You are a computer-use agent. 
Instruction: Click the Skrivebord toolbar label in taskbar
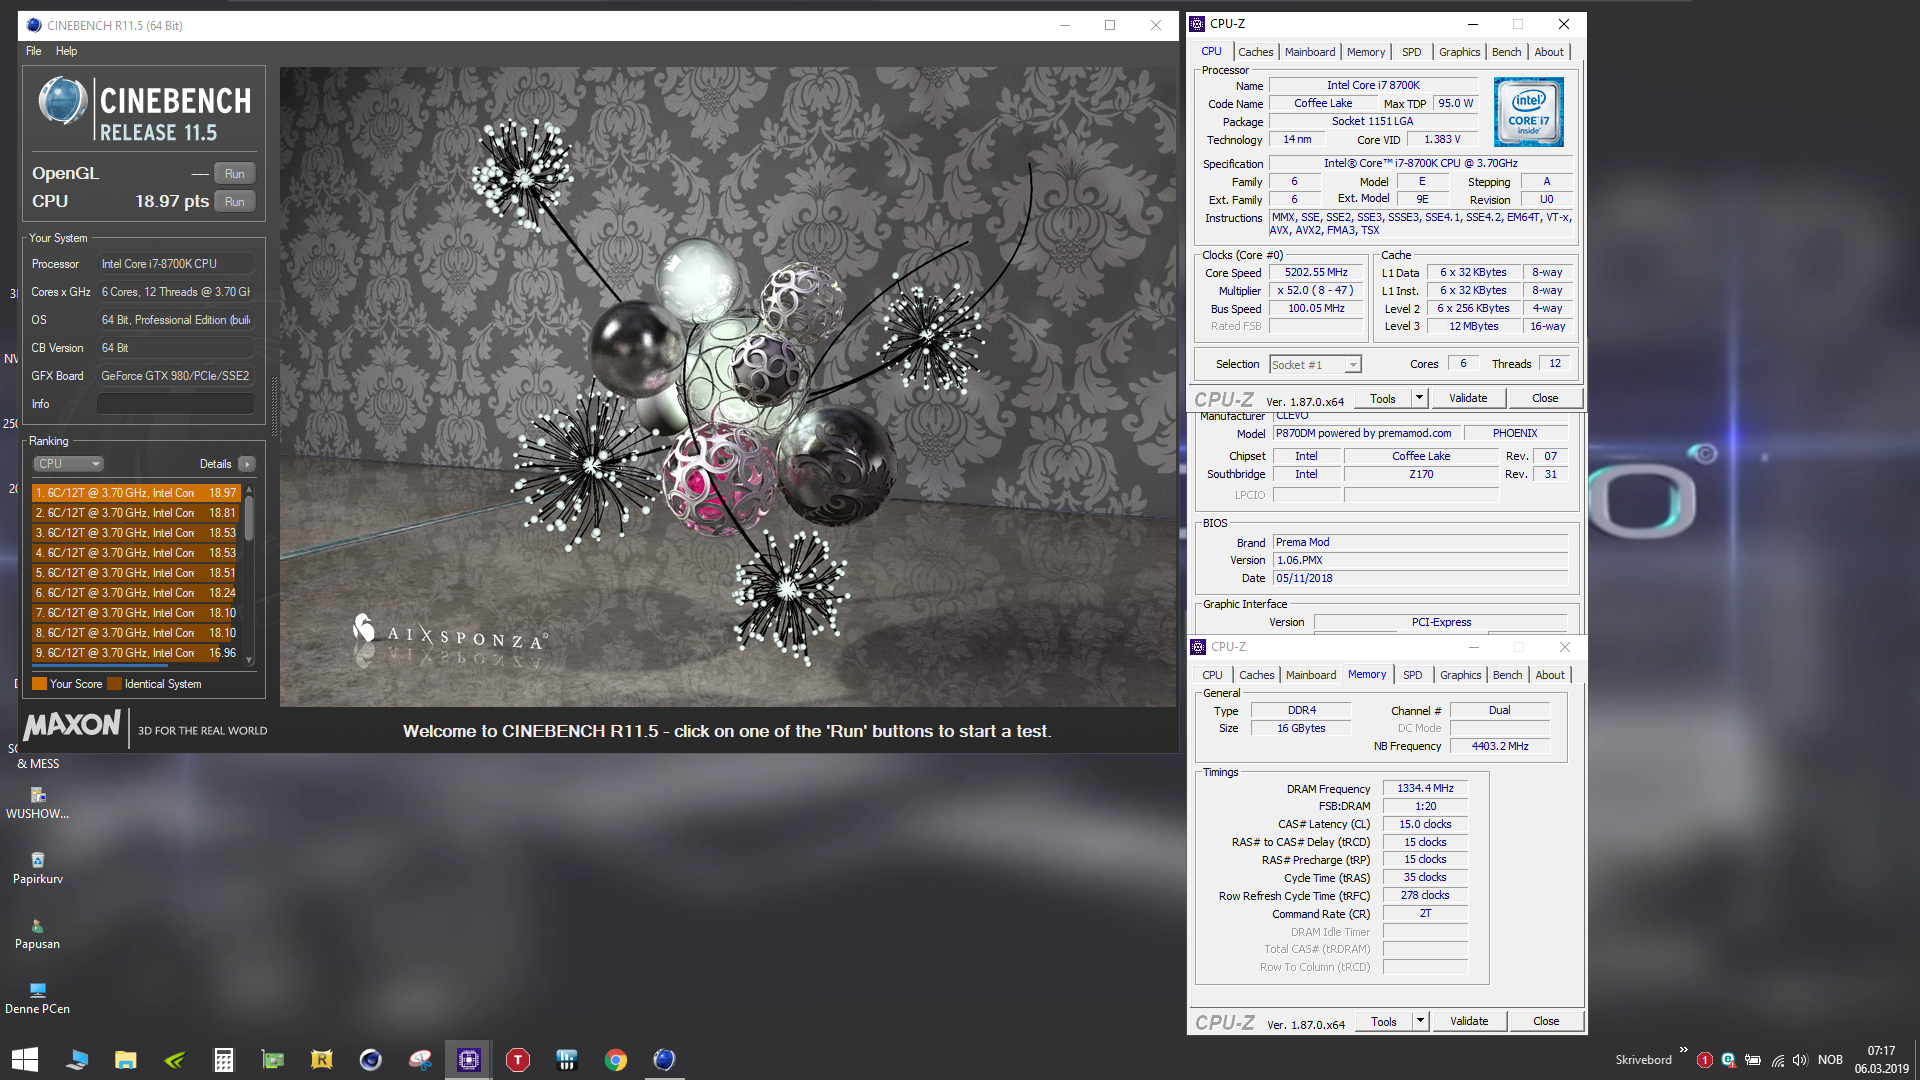coord(1643,1060)
